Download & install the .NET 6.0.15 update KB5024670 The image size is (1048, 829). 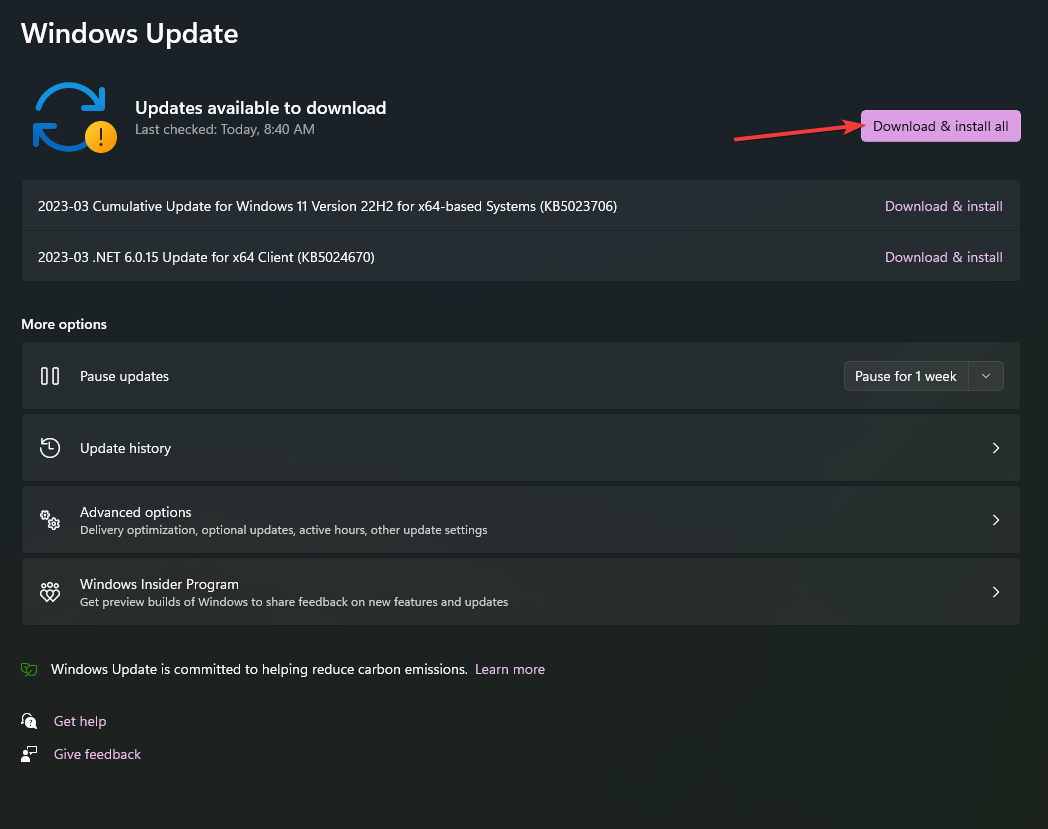(943, 257)
